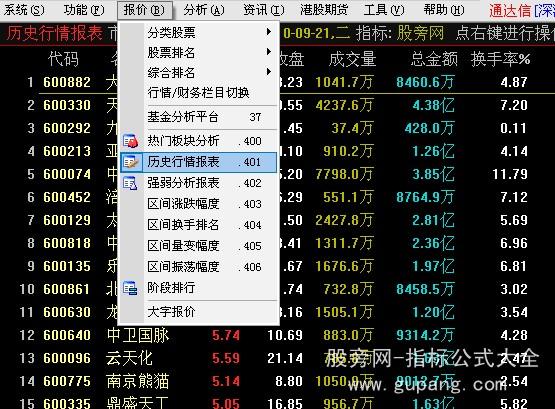Click total amount 8460.6万
The image size is (555, 409).
(x=425, y=82)
